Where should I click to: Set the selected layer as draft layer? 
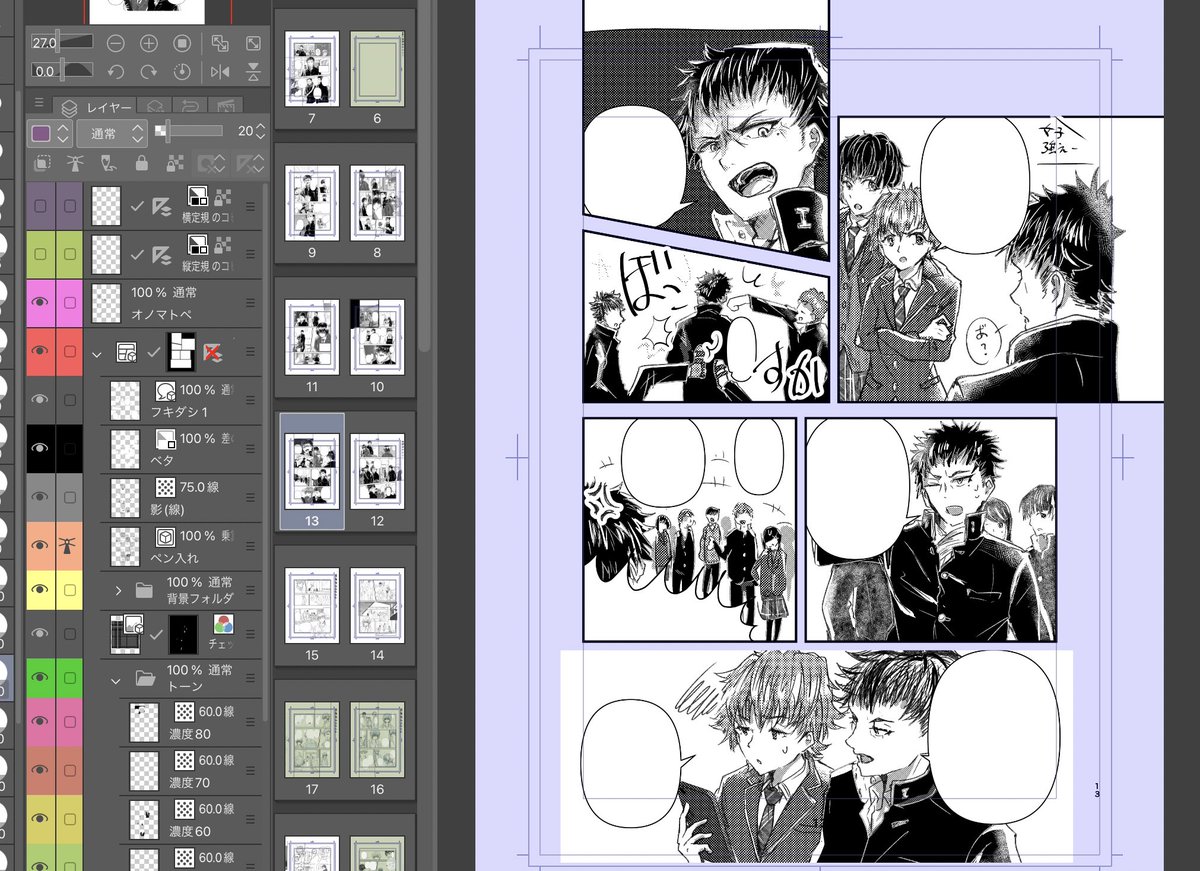click(x=108, y=163)
